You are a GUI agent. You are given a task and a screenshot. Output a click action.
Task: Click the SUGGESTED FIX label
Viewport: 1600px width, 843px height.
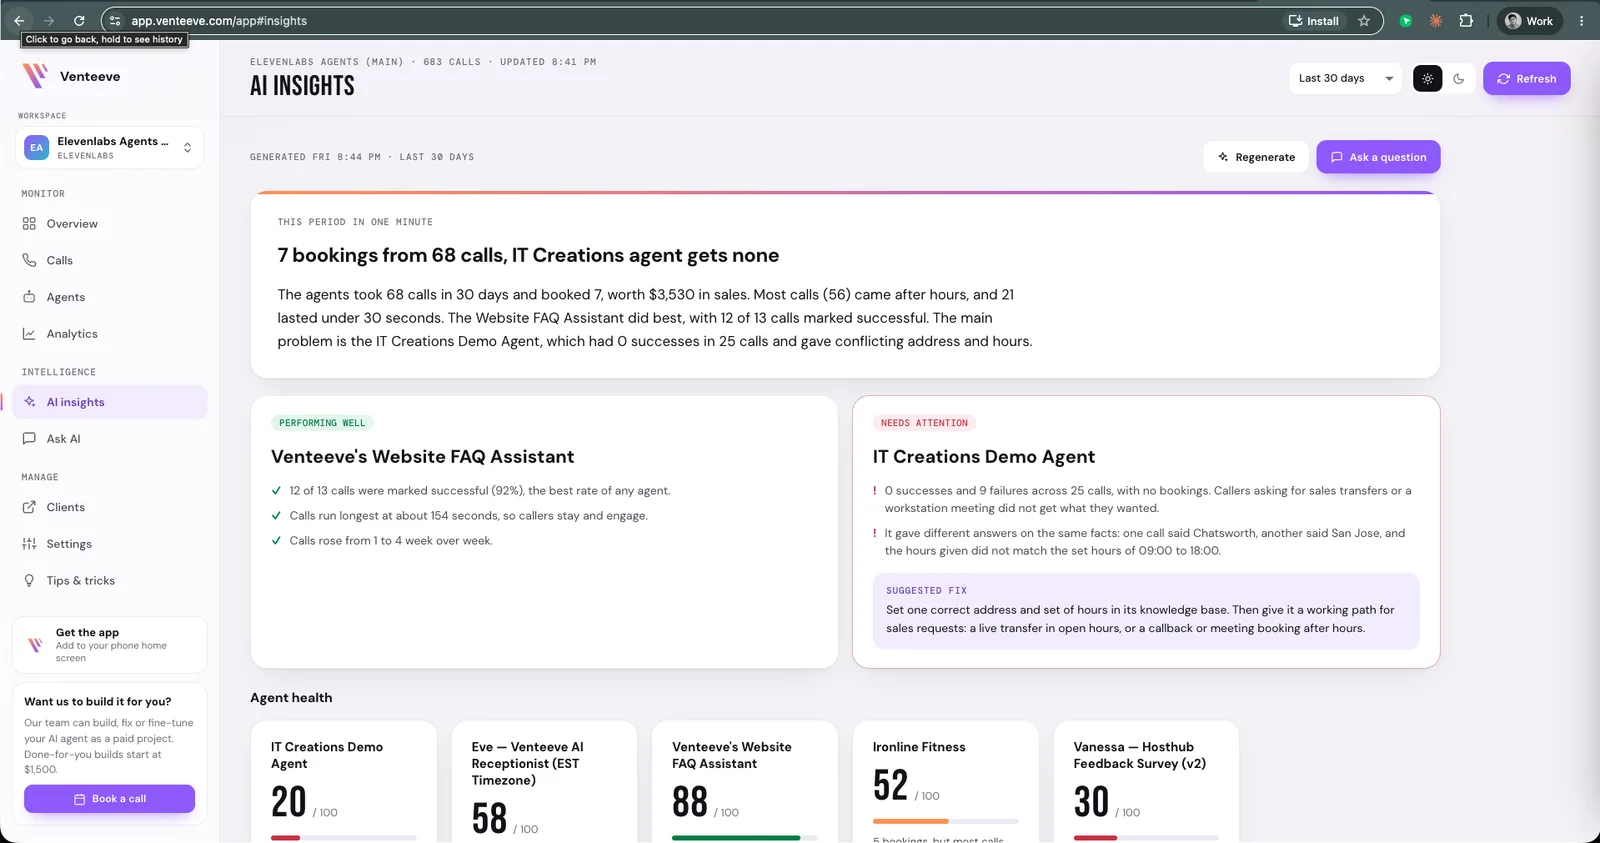(x=926, y=591)
